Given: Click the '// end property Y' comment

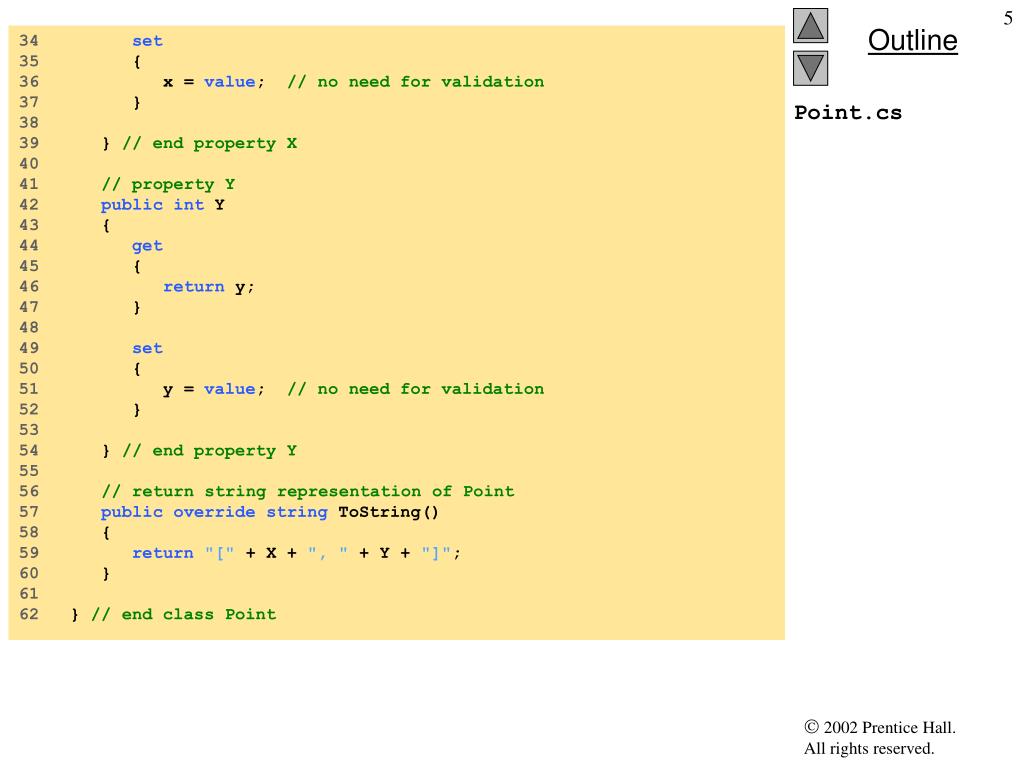Looking at the screenshot, I should [210, 451].
